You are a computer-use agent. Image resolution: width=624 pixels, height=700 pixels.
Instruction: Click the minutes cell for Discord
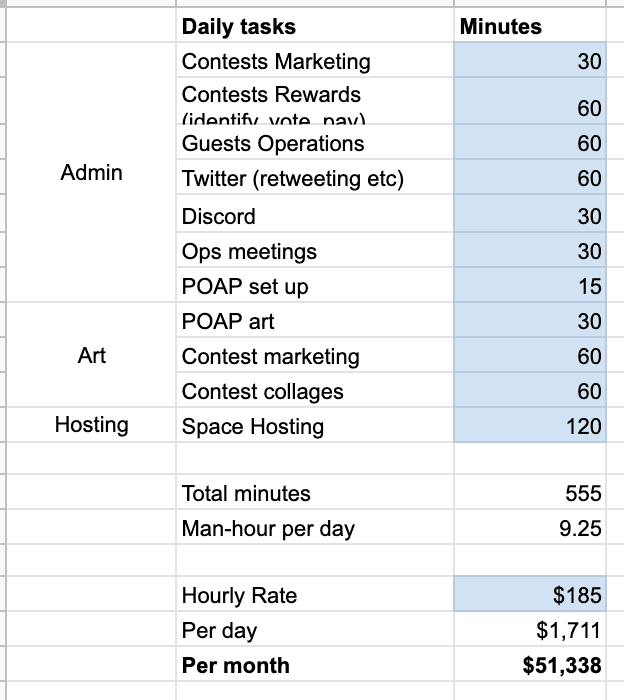point(530,216)
